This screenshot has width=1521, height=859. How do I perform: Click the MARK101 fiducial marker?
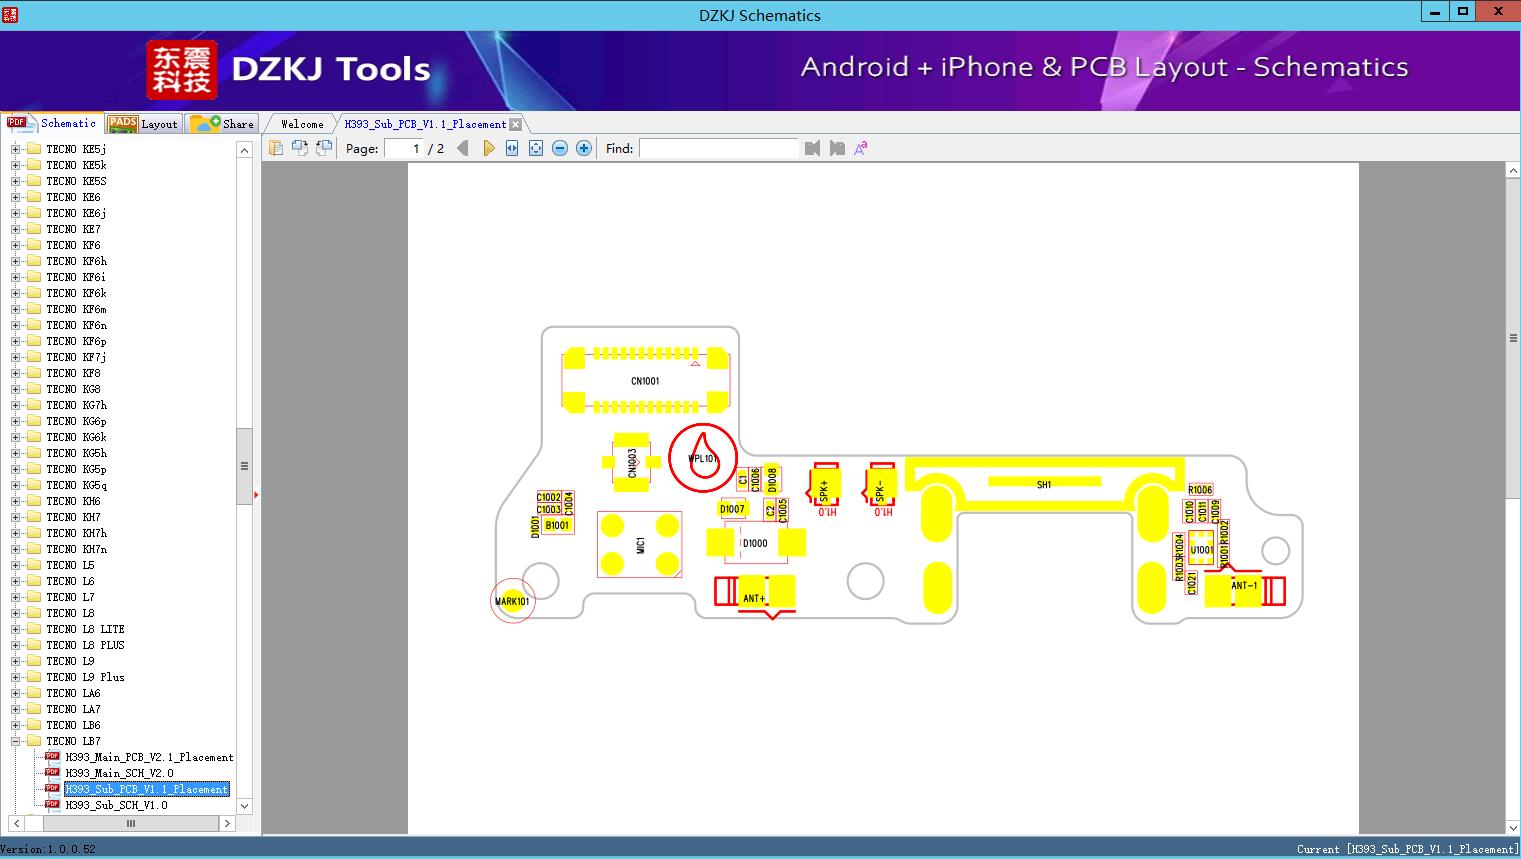(x=512, y=601)
